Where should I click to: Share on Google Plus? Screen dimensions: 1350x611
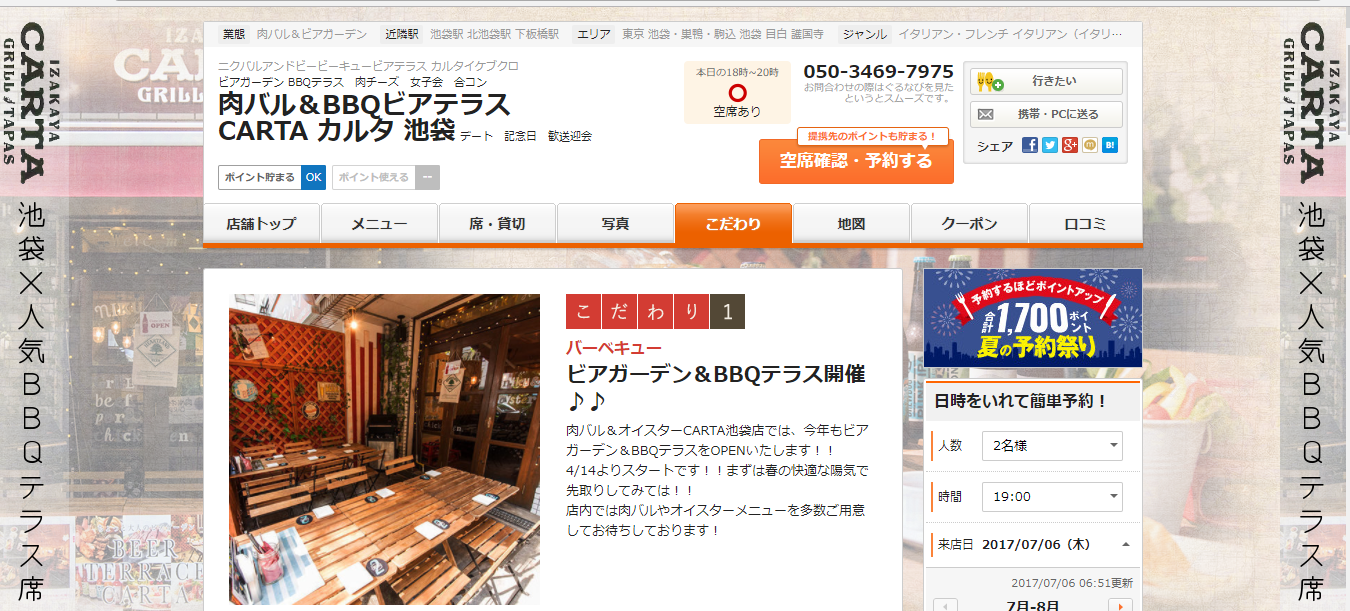point(1070,145)
